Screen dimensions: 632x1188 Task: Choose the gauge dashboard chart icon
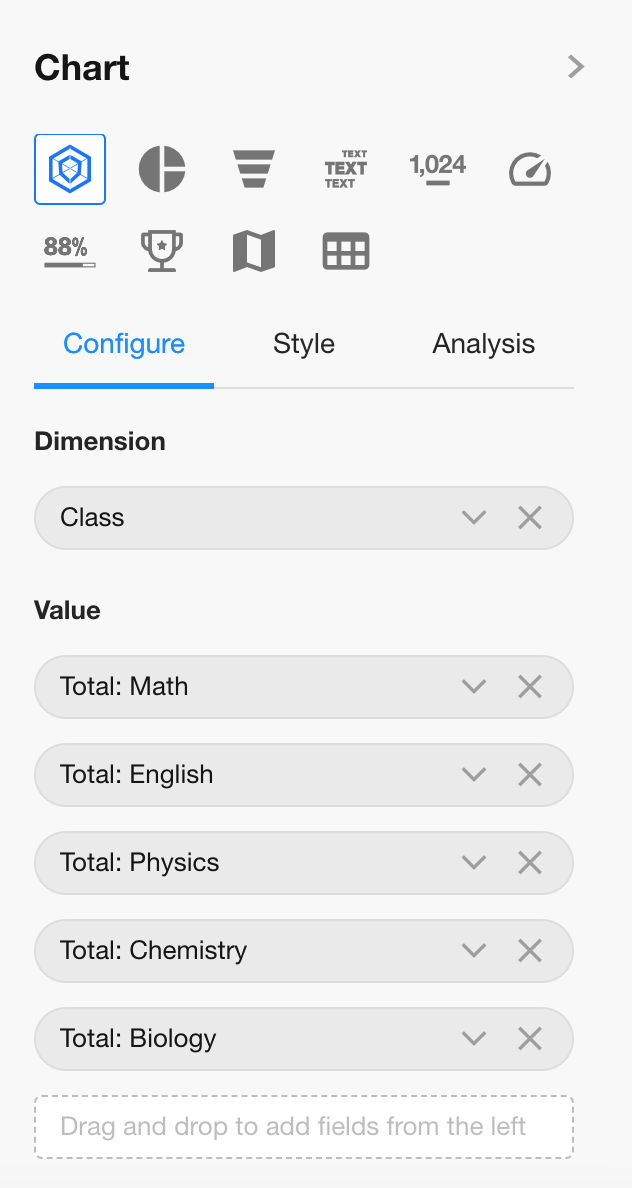point(530,169)
